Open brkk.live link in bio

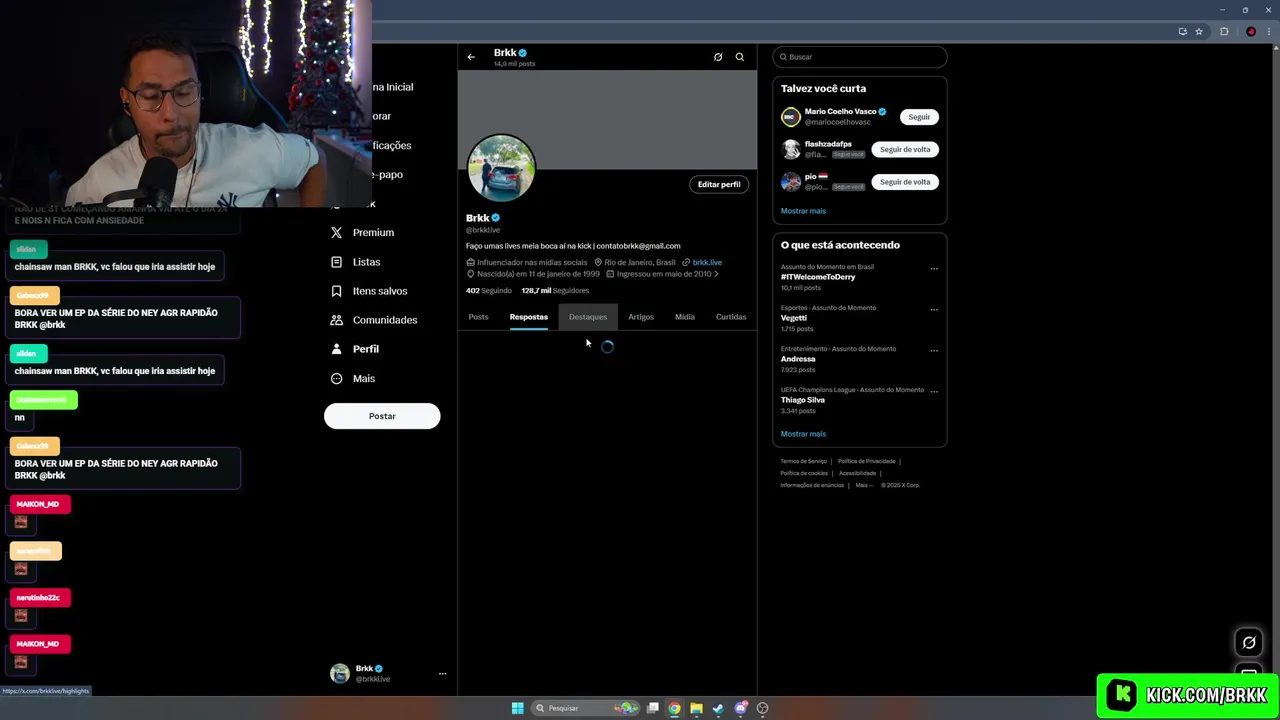click(707, 262)
